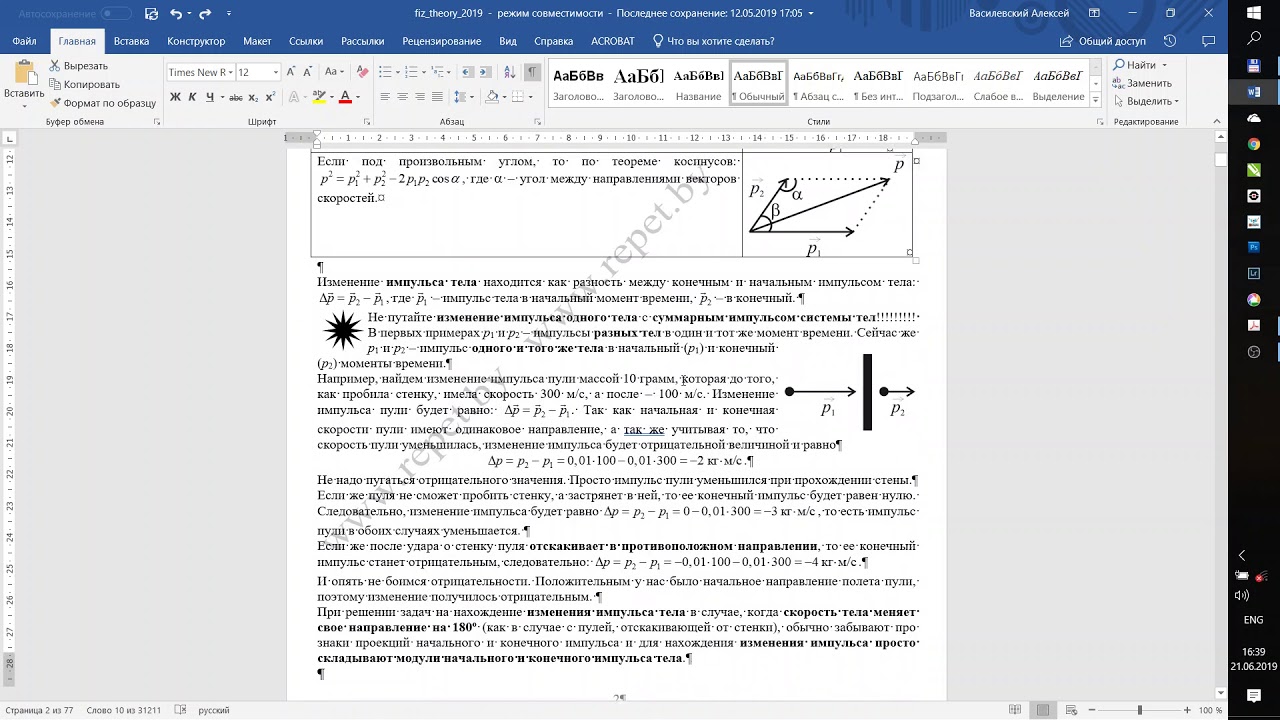Image resolution: width=1280 pixels, height=720 pixels.
Task: Undo the last action
Action: [x=176, y=14]
